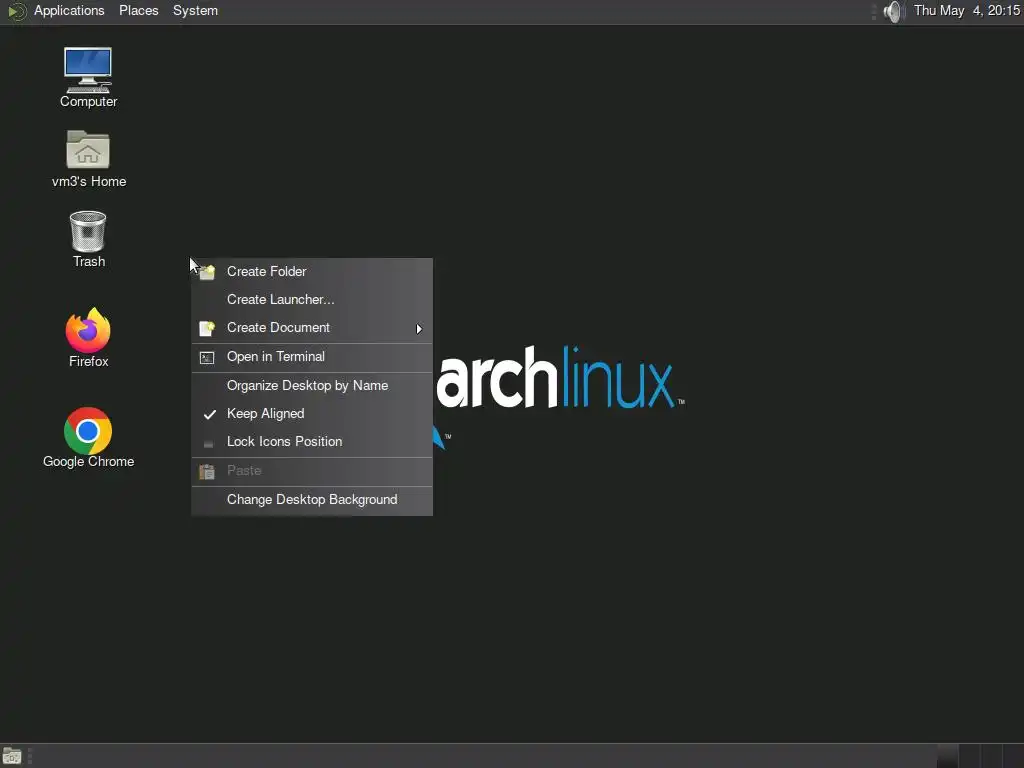The height and width of the screenshot is (768, 1024).
Task: Toggle the Lock Icons Position option
Action: 312,442
